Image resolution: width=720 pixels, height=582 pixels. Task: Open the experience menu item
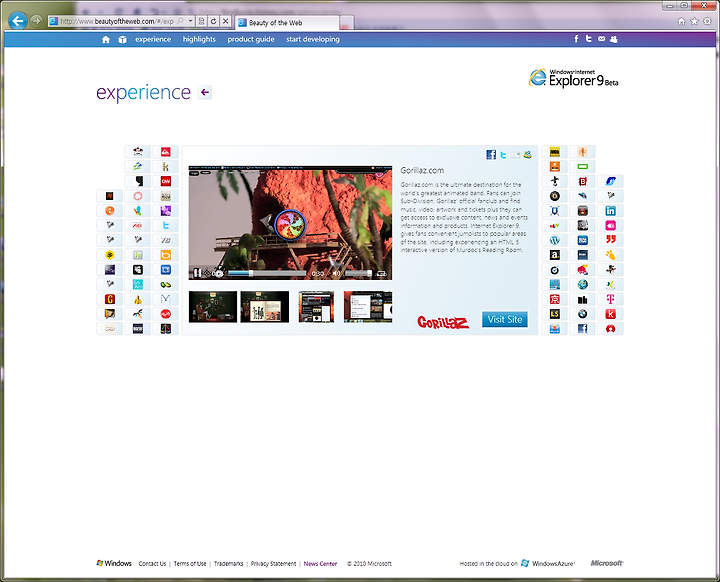click(x=153, y=40)
